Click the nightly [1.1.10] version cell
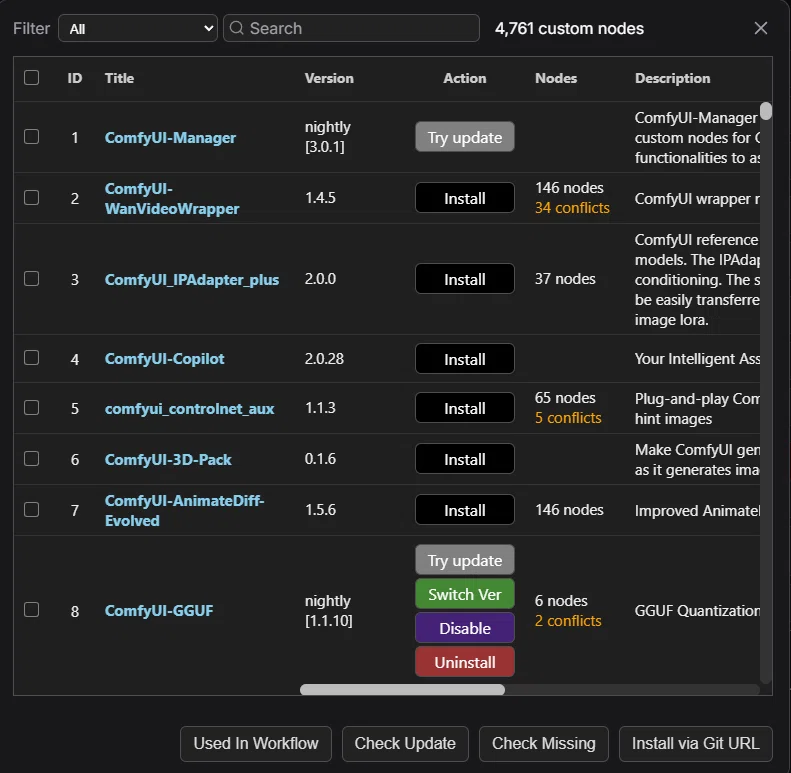791x773 pixels. coord(328,611)
